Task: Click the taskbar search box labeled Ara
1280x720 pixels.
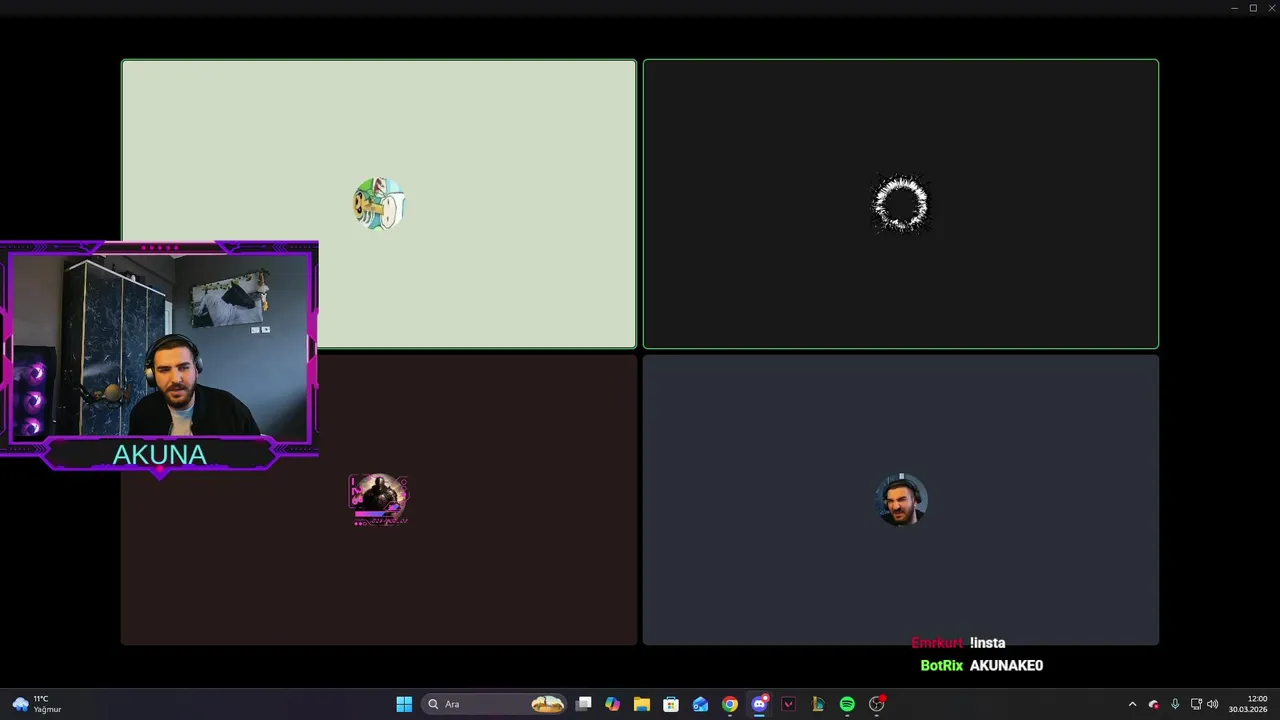Action: point(494,704)
